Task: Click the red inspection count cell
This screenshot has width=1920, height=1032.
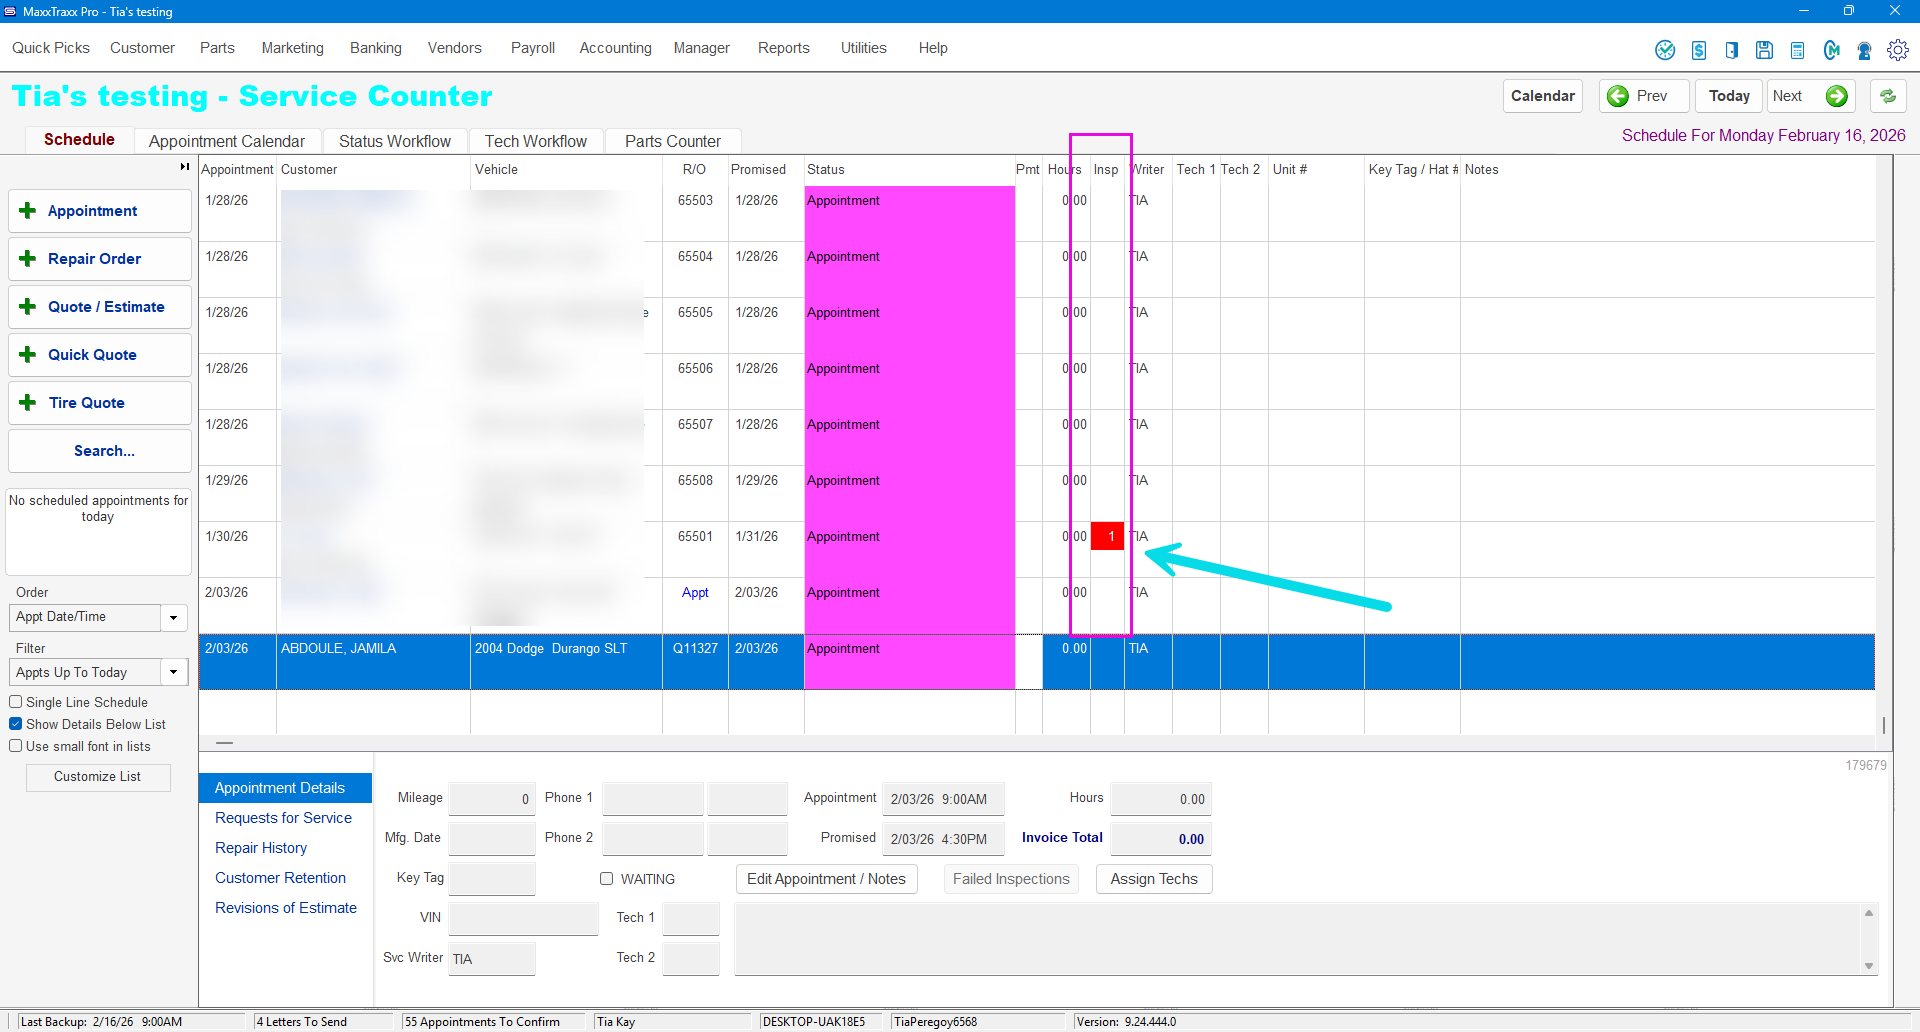Action: coord(1107,536)
